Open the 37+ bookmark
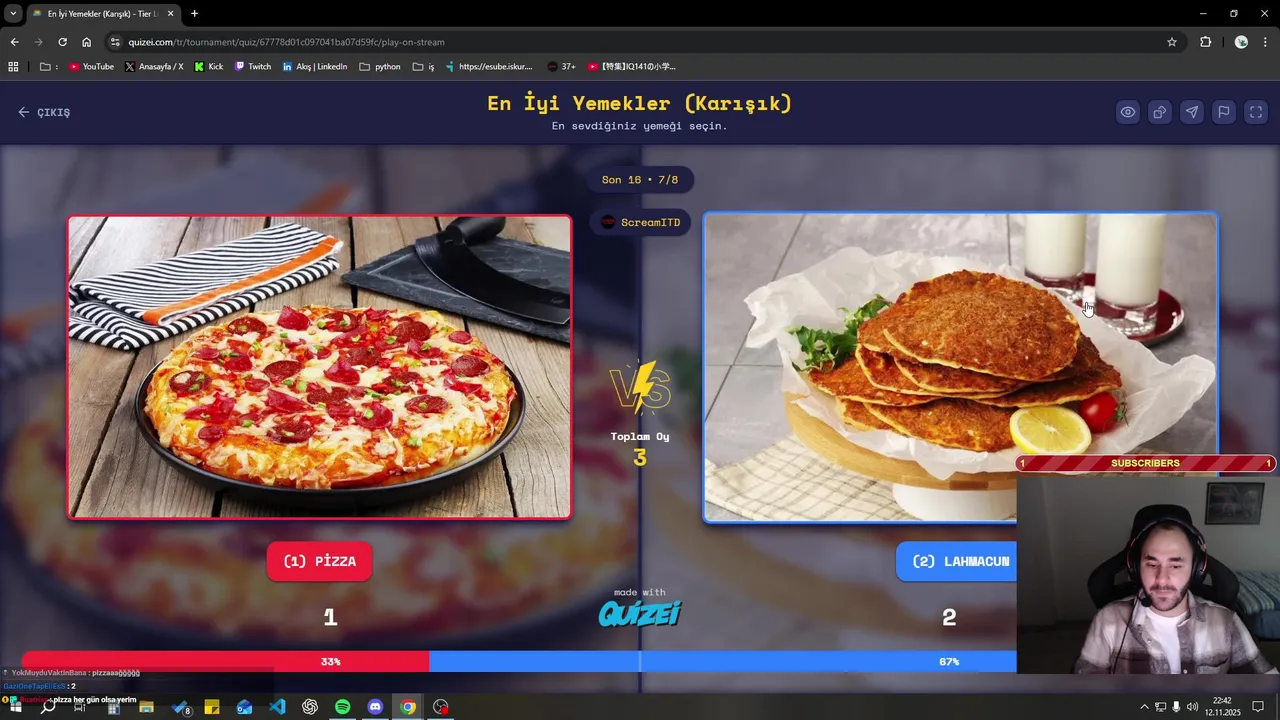This screenshot has width=1280, height=720. coord(562,67)
